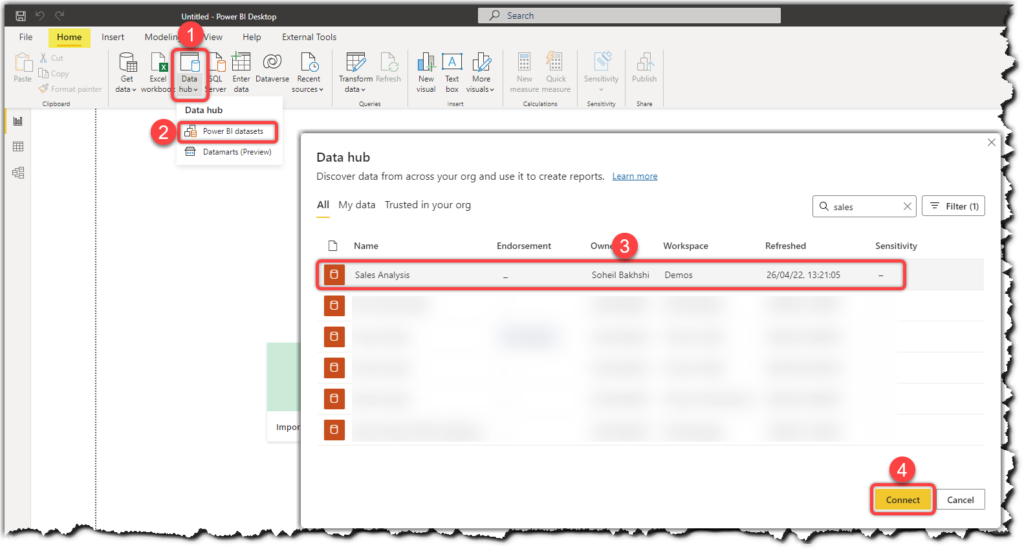
Task: Select the Help ribbon tab
Action: click(x=251, y=37)
